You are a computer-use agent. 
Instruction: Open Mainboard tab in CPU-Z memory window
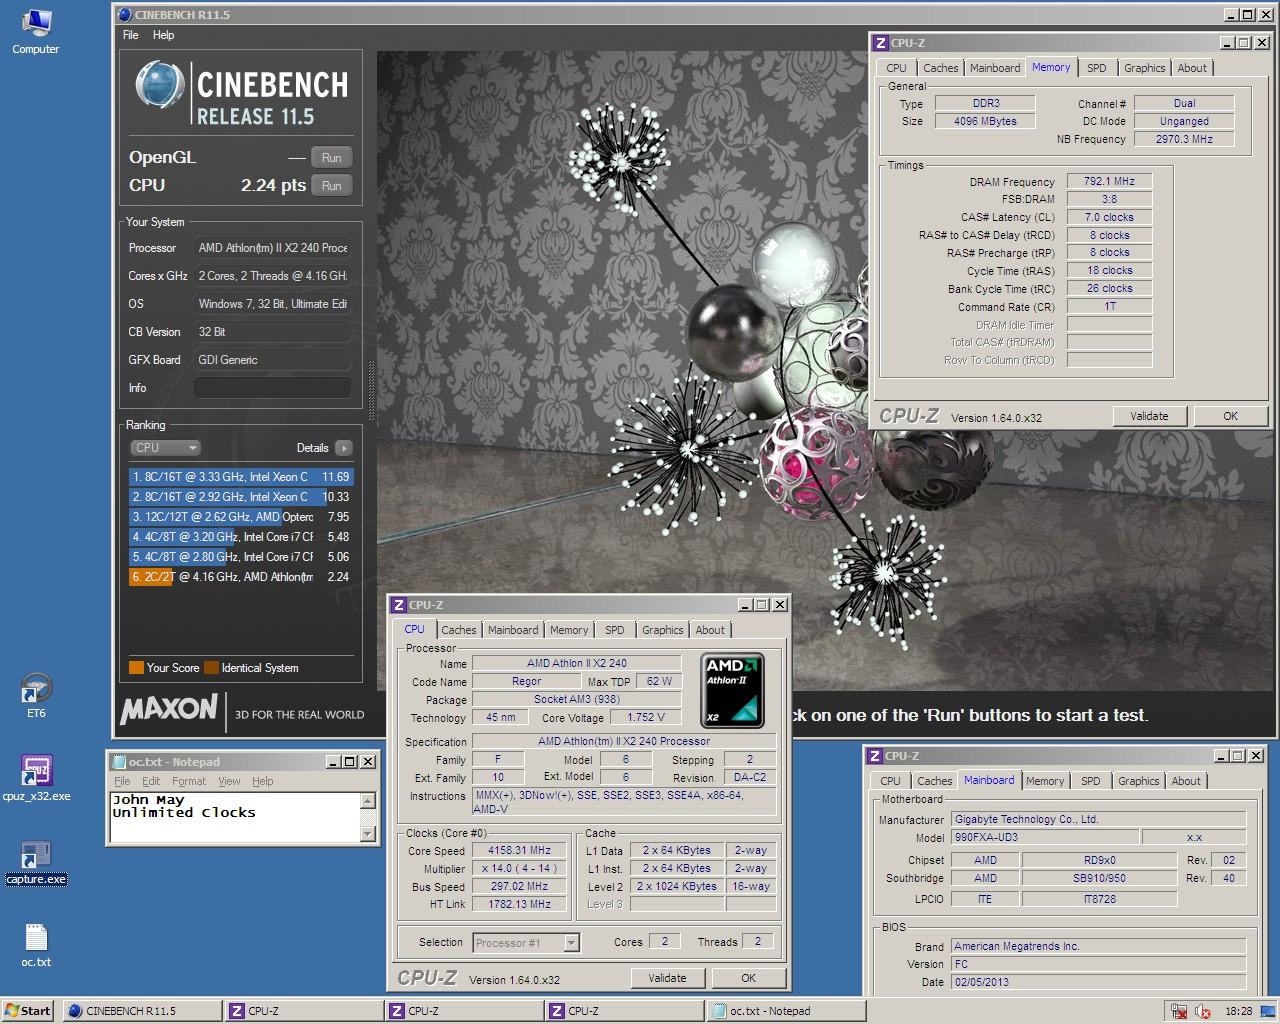pos(995,68)
